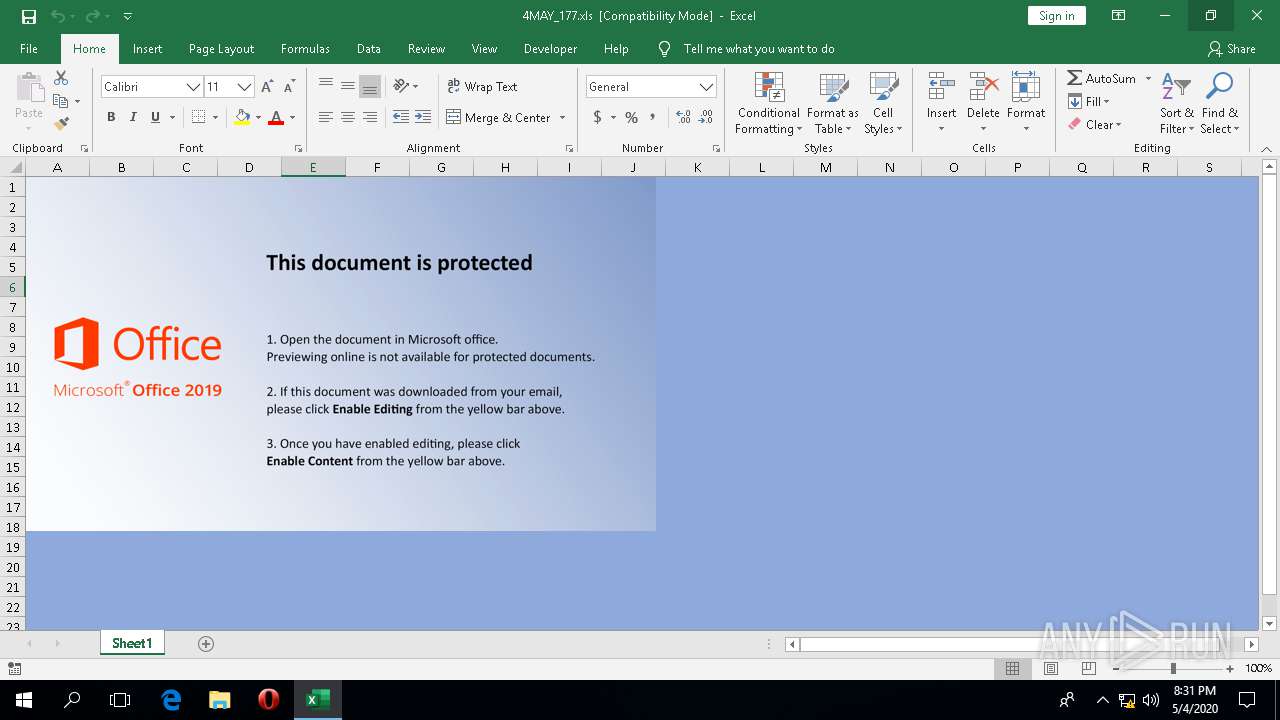The width and height of the screenshot is (1280, 720).
Task: Open the Orientation text-angle options
Action: pyautogui.click(x=405, y=86)
